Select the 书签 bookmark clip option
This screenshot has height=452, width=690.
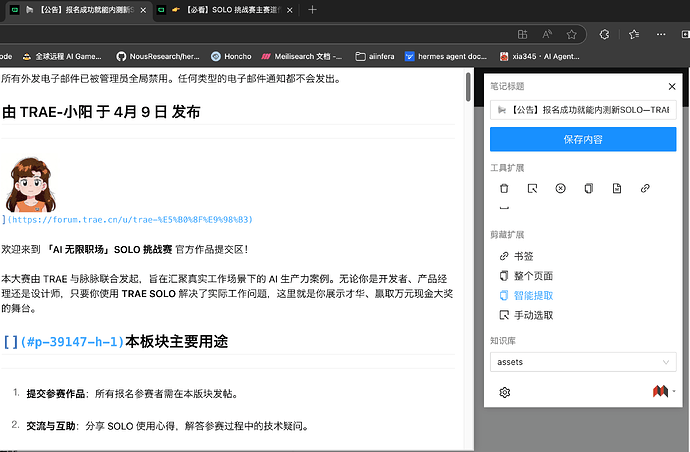coord(516,256)
